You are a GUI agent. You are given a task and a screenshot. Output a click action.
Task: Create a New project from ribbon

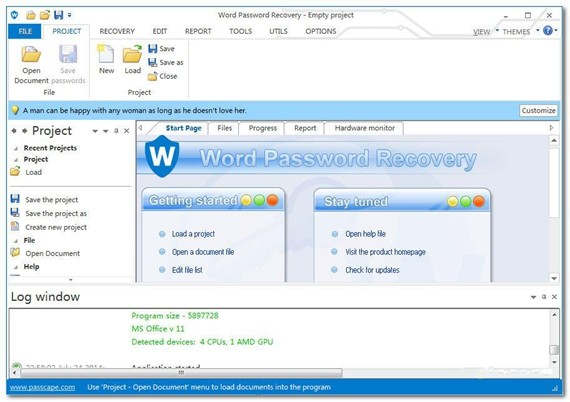pyautogui.click(x=106, y=54)
